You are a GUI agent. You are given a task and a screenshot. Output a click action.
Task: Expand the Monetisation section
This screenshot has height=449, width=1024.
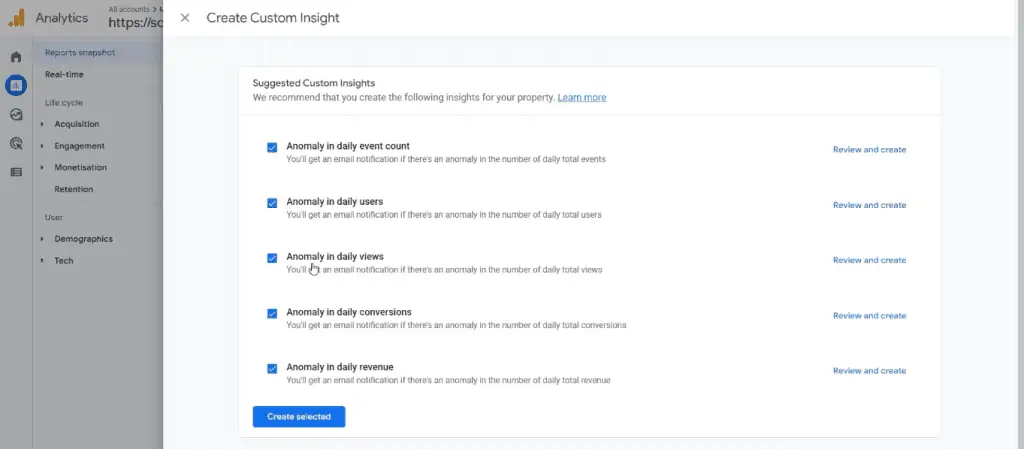click(x=42, y=168)
